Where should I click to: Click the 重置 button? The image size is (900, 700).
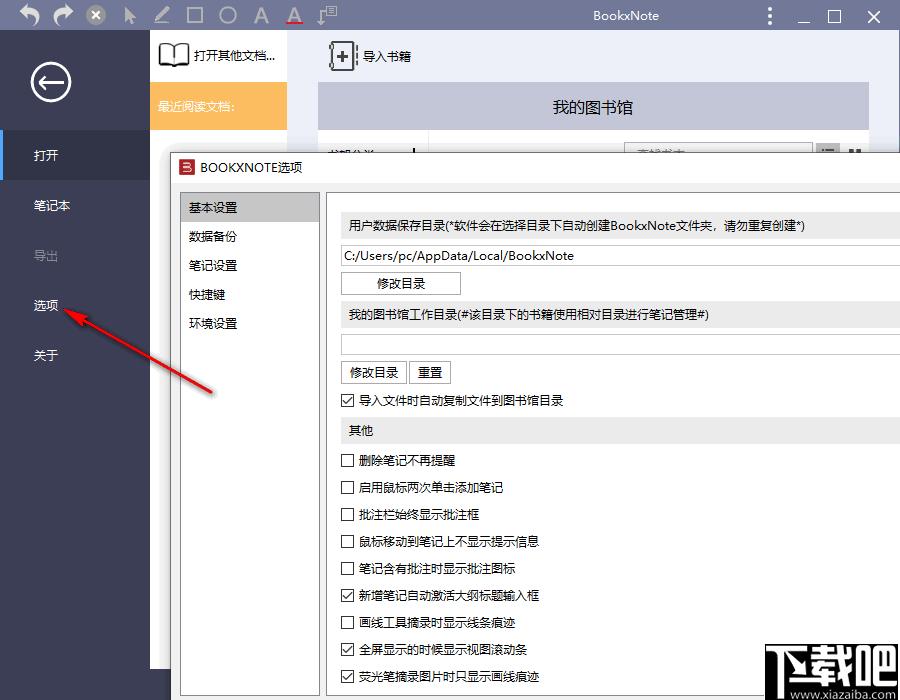click(x=430, y=372)
